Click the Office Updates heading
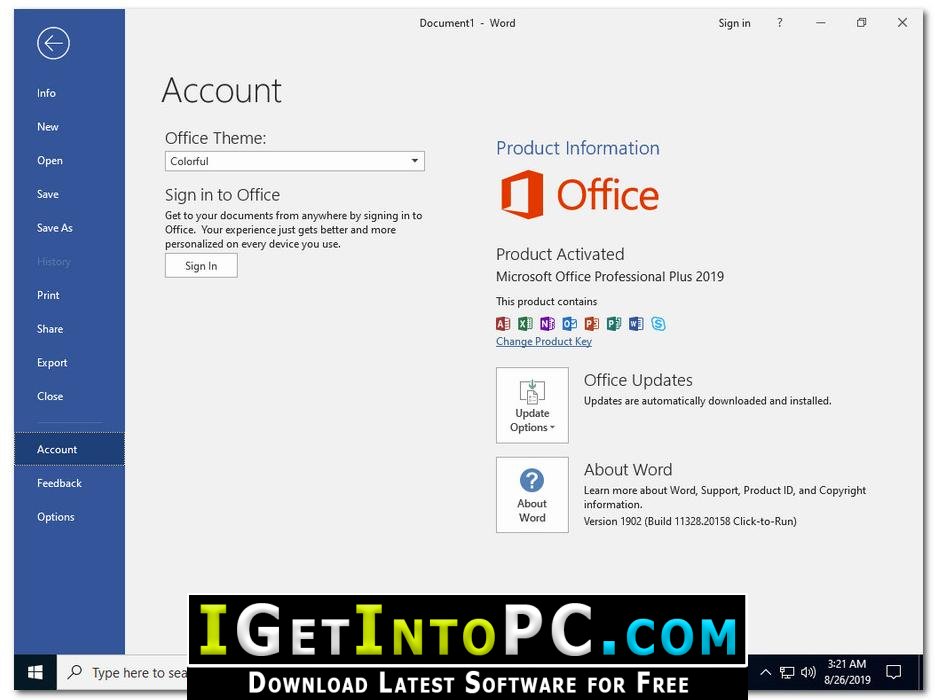 [x=638, y=380]
